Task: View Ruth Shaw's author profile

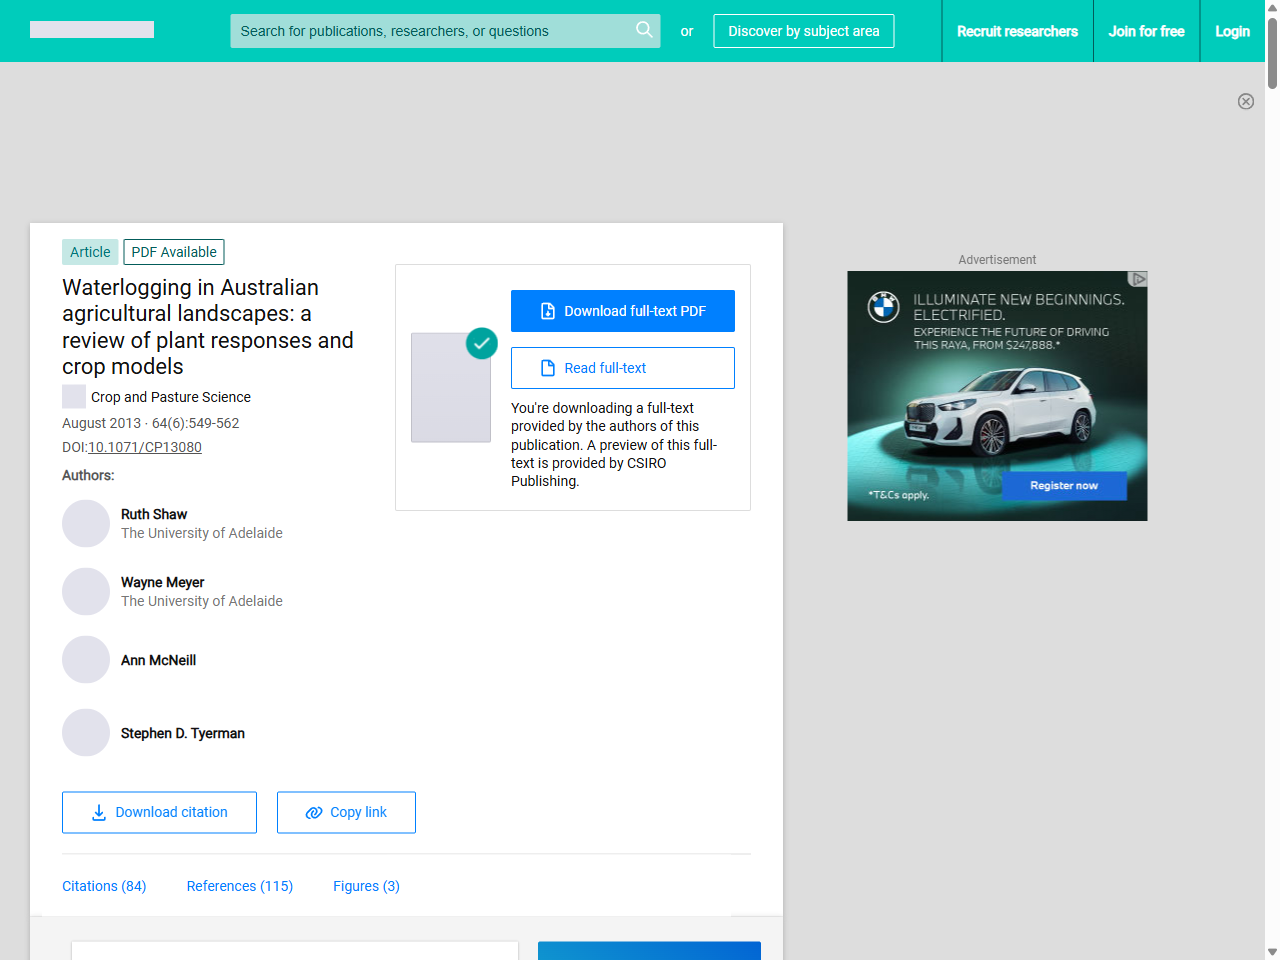Action: click(x=154, y=514)
